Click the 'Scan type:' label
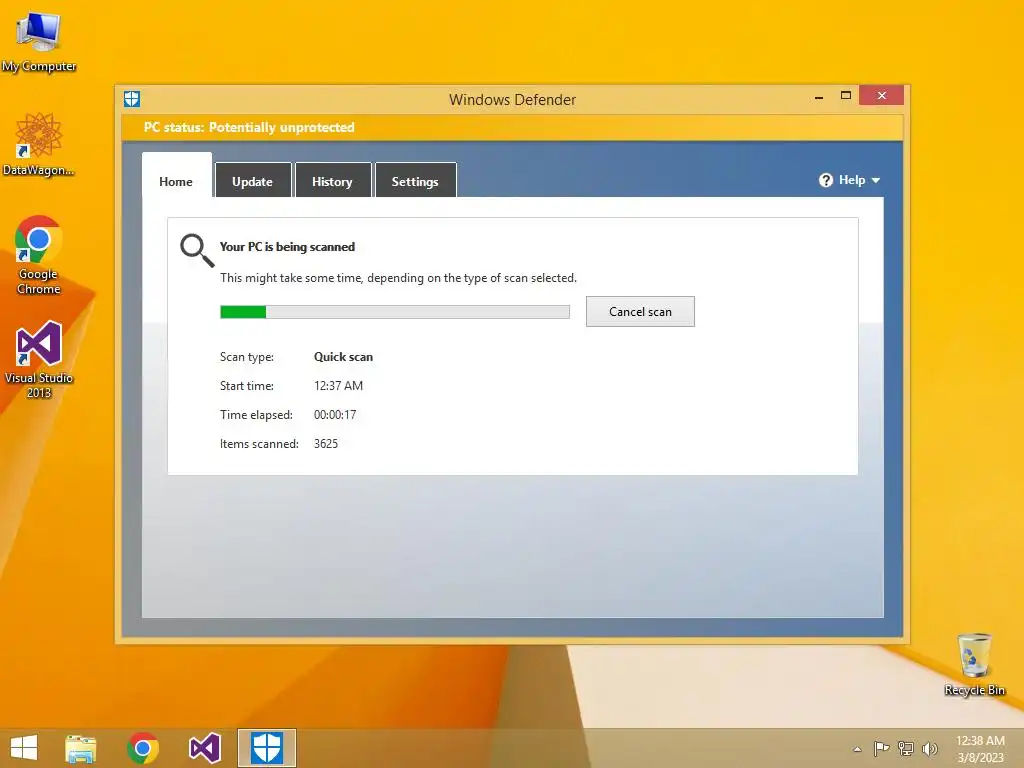The image size is (1024, 768). pos(247,357)
